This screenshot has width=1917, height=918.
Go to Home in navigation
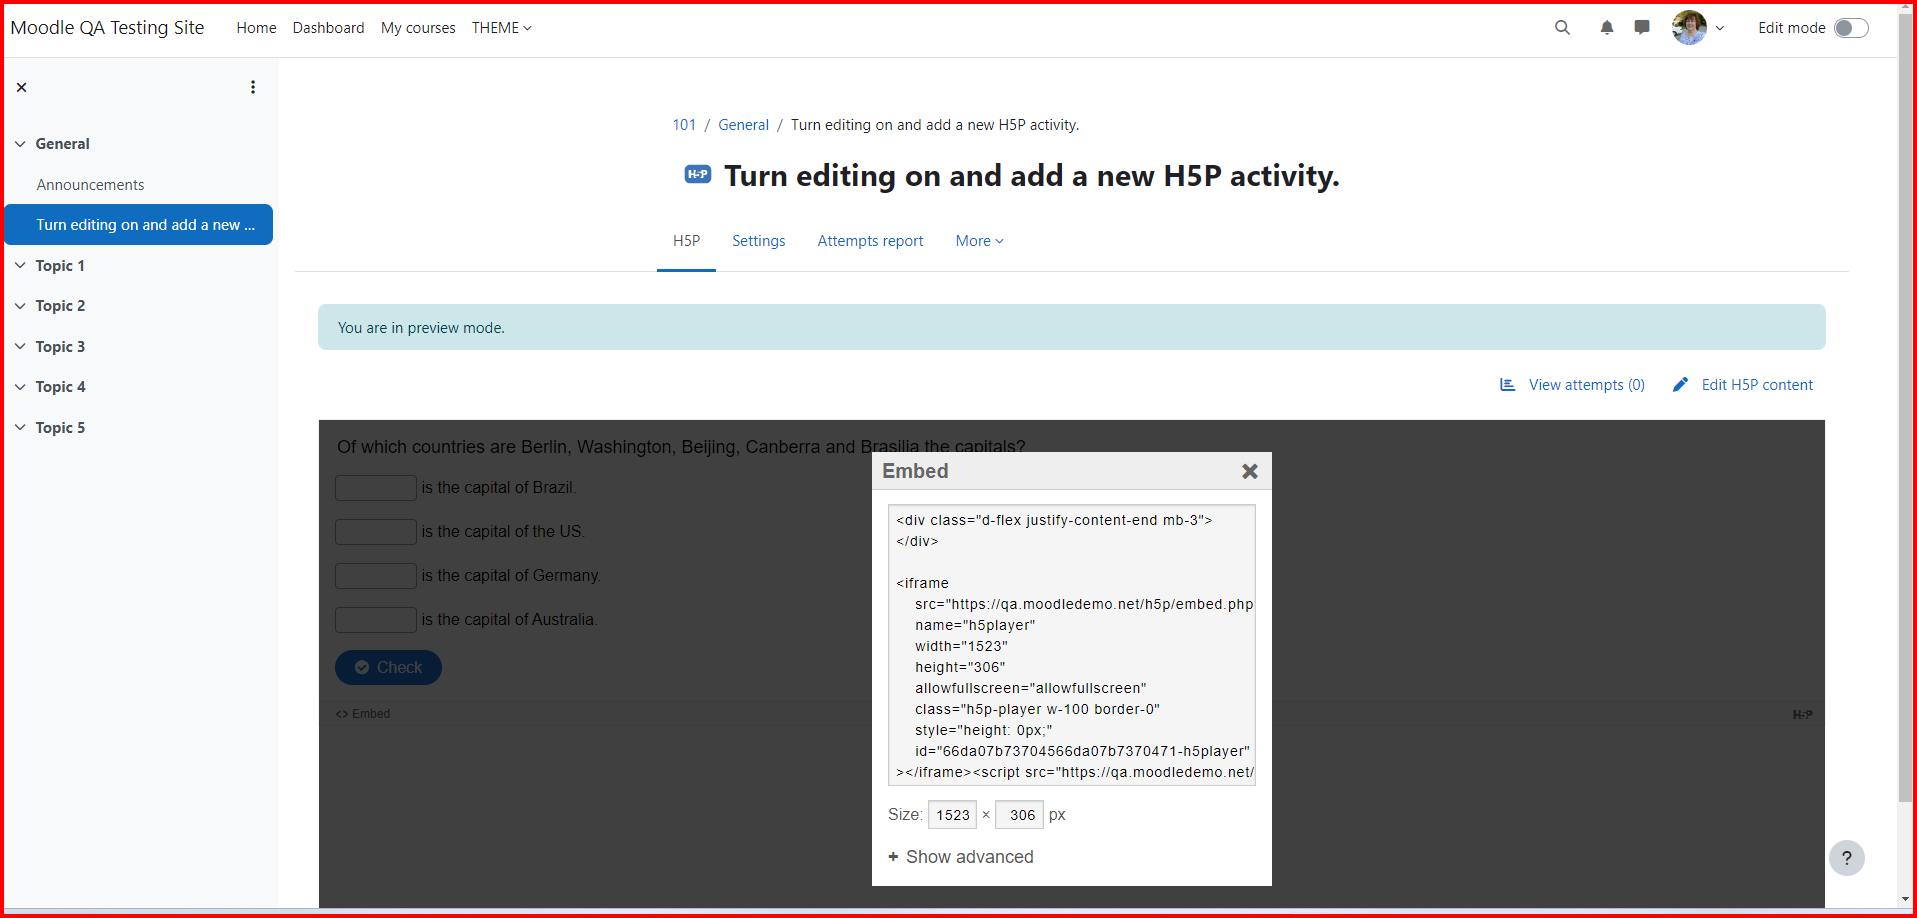coord(256,28)
